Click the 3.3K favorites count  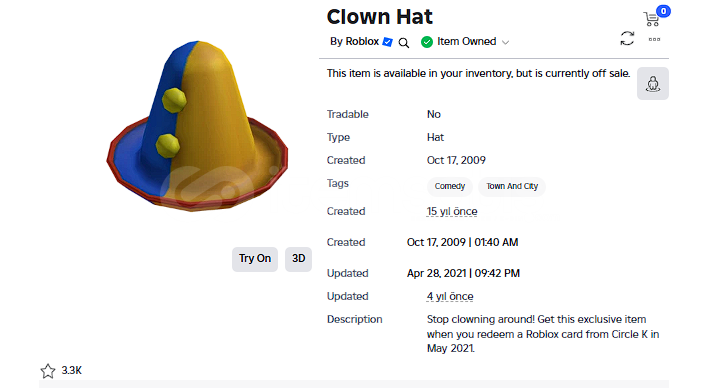[x=72, y=371]
